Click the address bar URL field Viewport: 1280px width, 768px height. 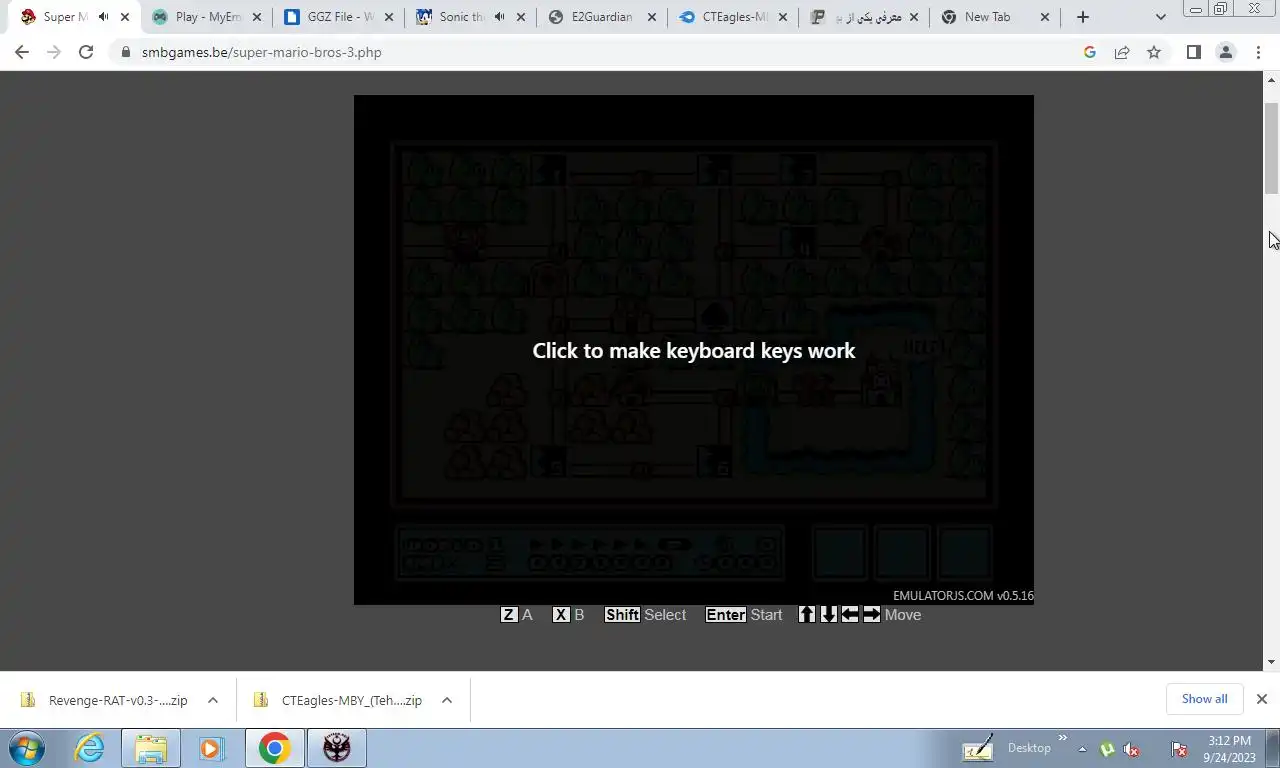[600, 52]
